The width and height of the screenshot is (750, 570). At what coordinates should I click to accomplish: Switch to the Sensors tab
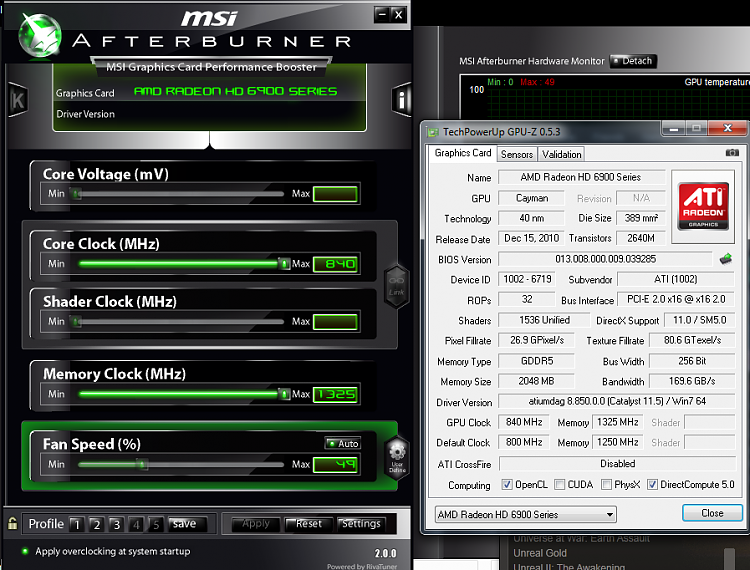(x=517, y=154)
